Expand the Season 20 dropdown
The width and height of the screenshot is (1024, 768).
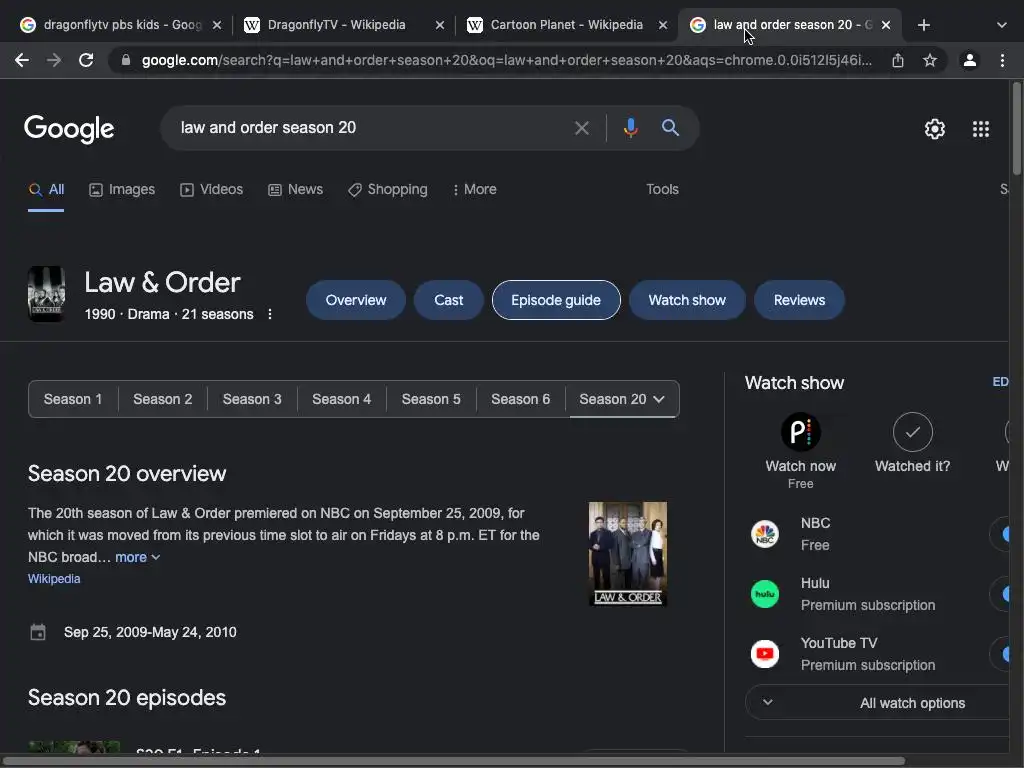(622, 399)
